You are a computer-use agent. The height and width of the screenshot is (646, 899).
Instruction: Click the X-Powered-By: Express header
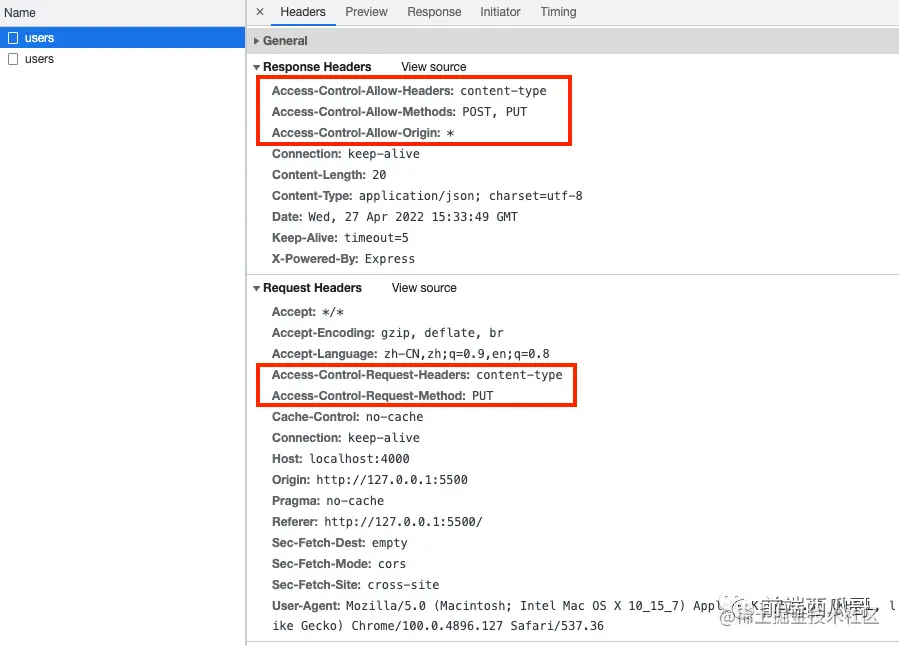click(343, 259)
